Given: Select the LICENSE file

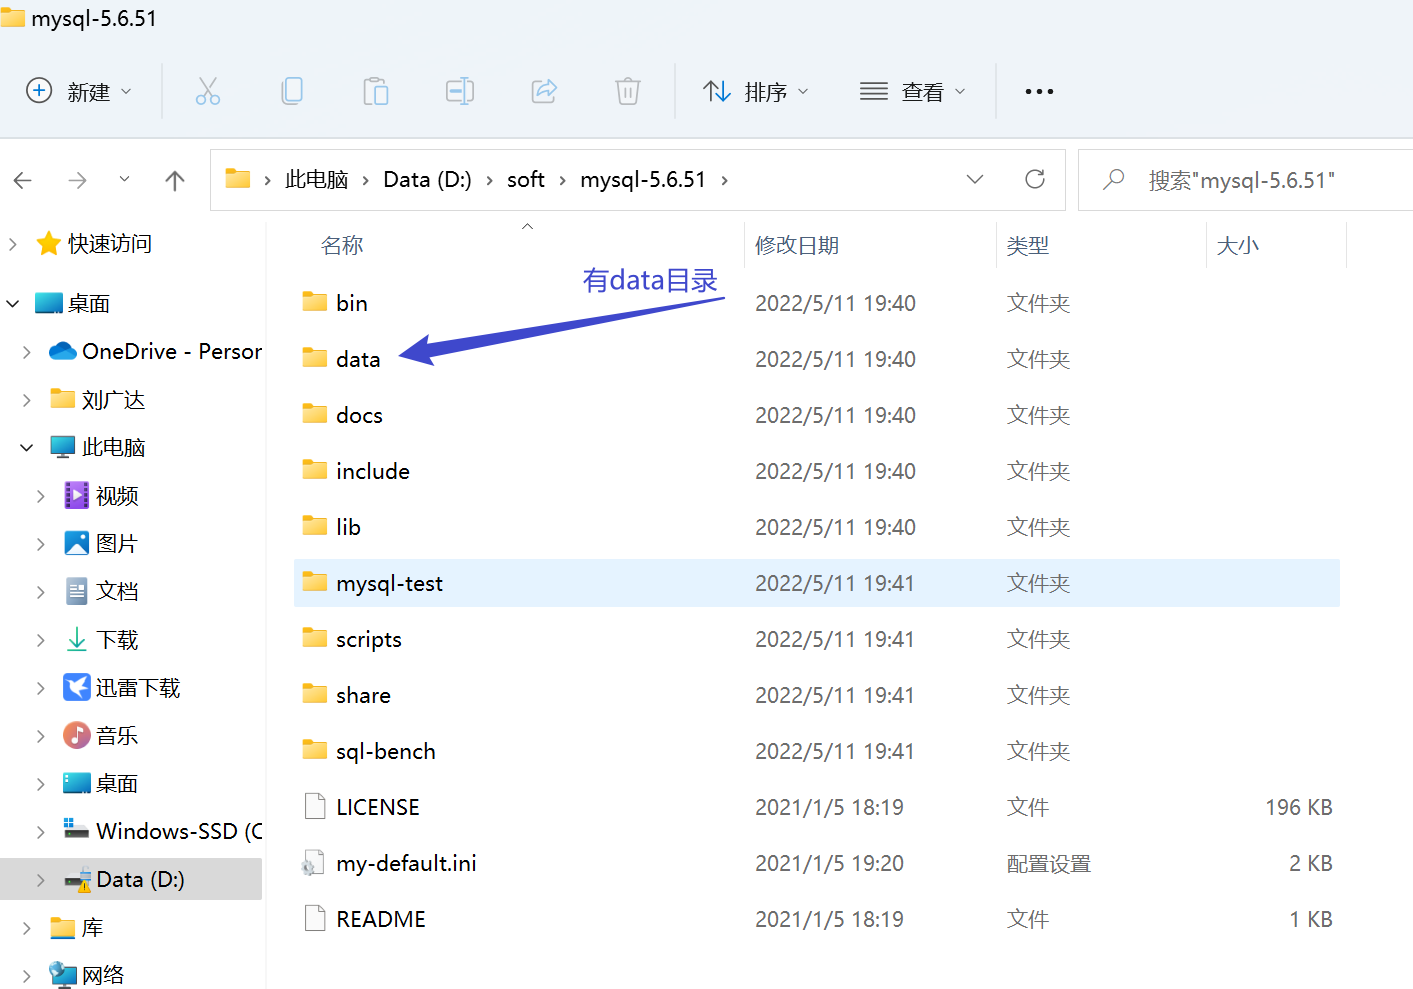Looking at the screenshot, I should coord(817,807).
